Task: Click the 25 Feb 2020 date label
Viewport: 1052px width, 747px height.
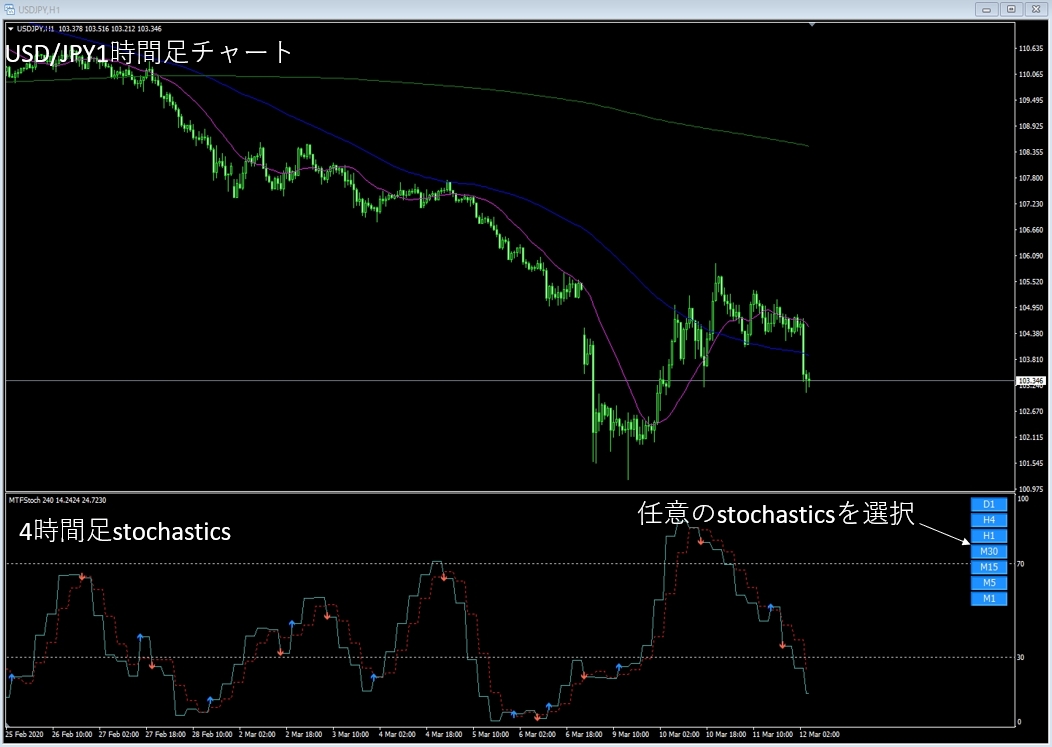Action: tap(24, 734)
